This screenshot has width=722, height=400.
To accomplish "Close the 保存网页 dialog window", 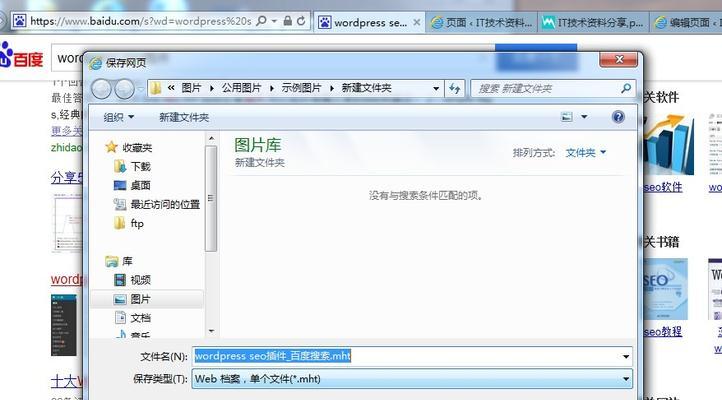I will tap(619, 59).
